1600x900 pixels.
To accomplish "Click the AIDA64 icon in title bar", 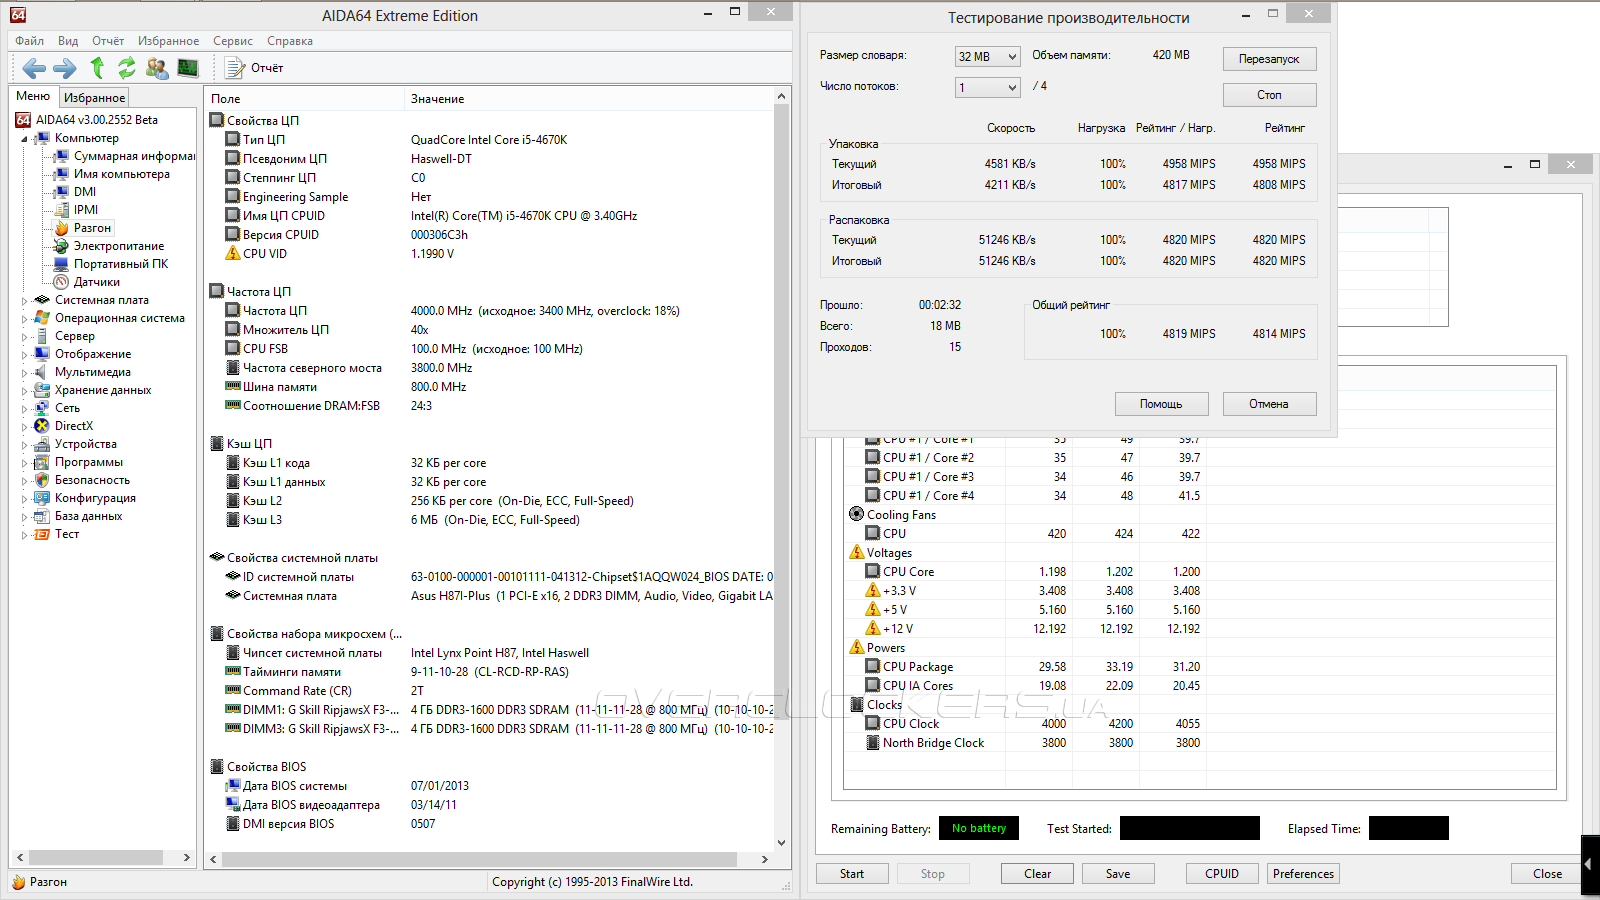I will coord(18,15).
